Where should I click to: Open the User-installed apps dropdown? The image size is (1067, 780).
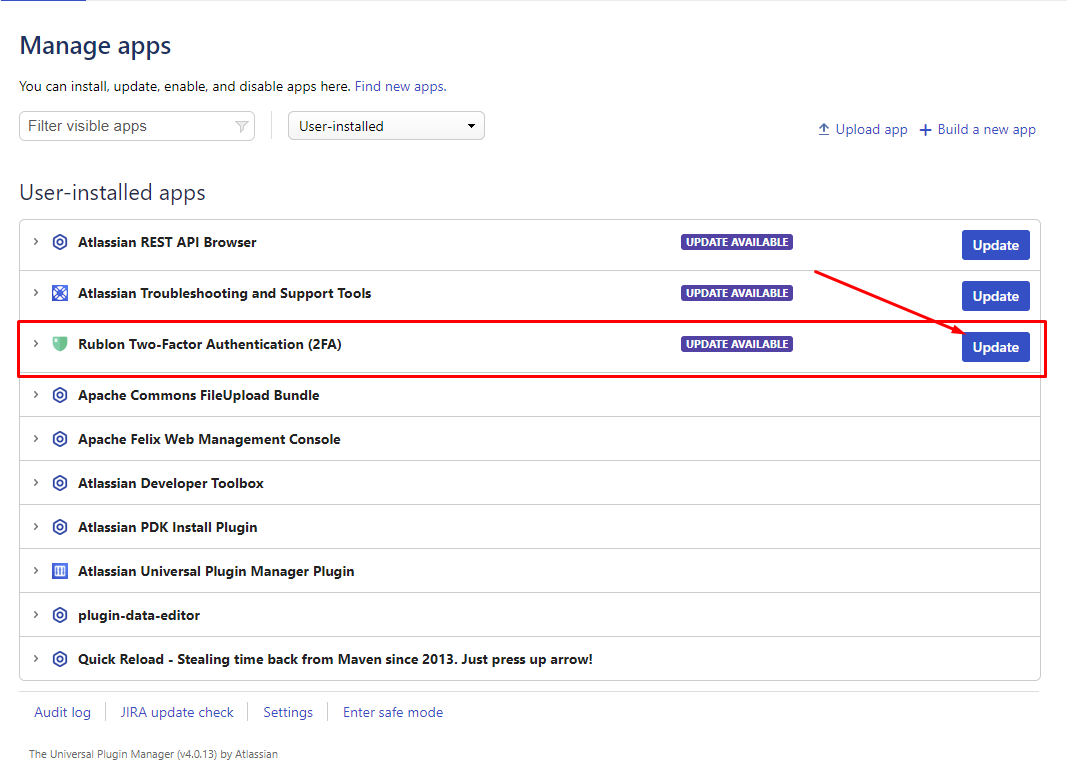(386, 126)
